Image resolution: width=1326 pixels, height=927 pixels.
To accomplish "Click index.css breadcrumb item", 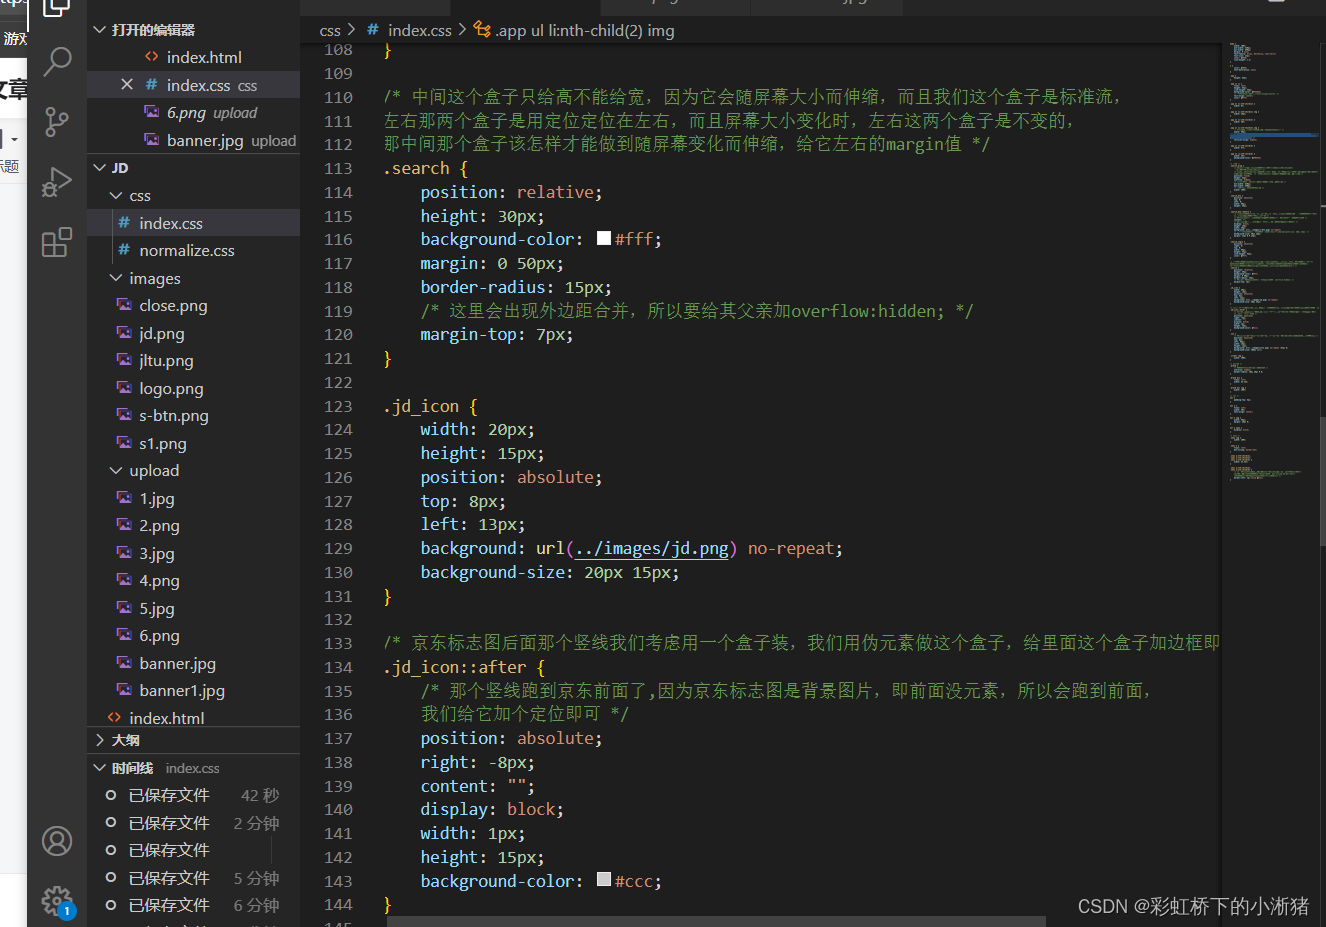I will point(410,31).
